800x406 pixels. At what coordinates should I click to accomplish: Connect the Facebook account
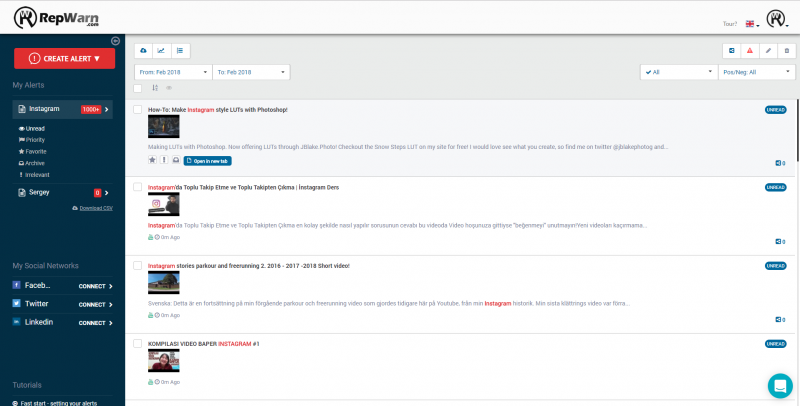pyautogui.click(x=95, y=286)
